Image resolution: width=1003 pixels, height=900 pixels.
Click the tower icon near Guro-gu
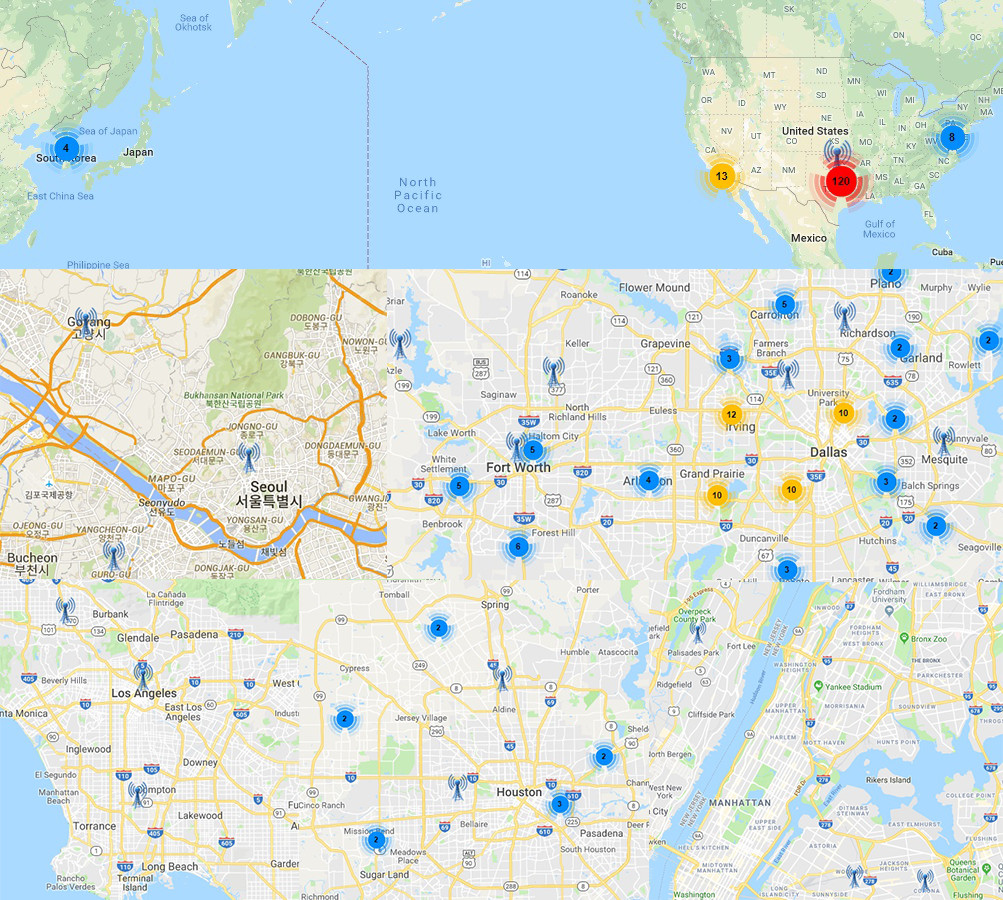113,555
